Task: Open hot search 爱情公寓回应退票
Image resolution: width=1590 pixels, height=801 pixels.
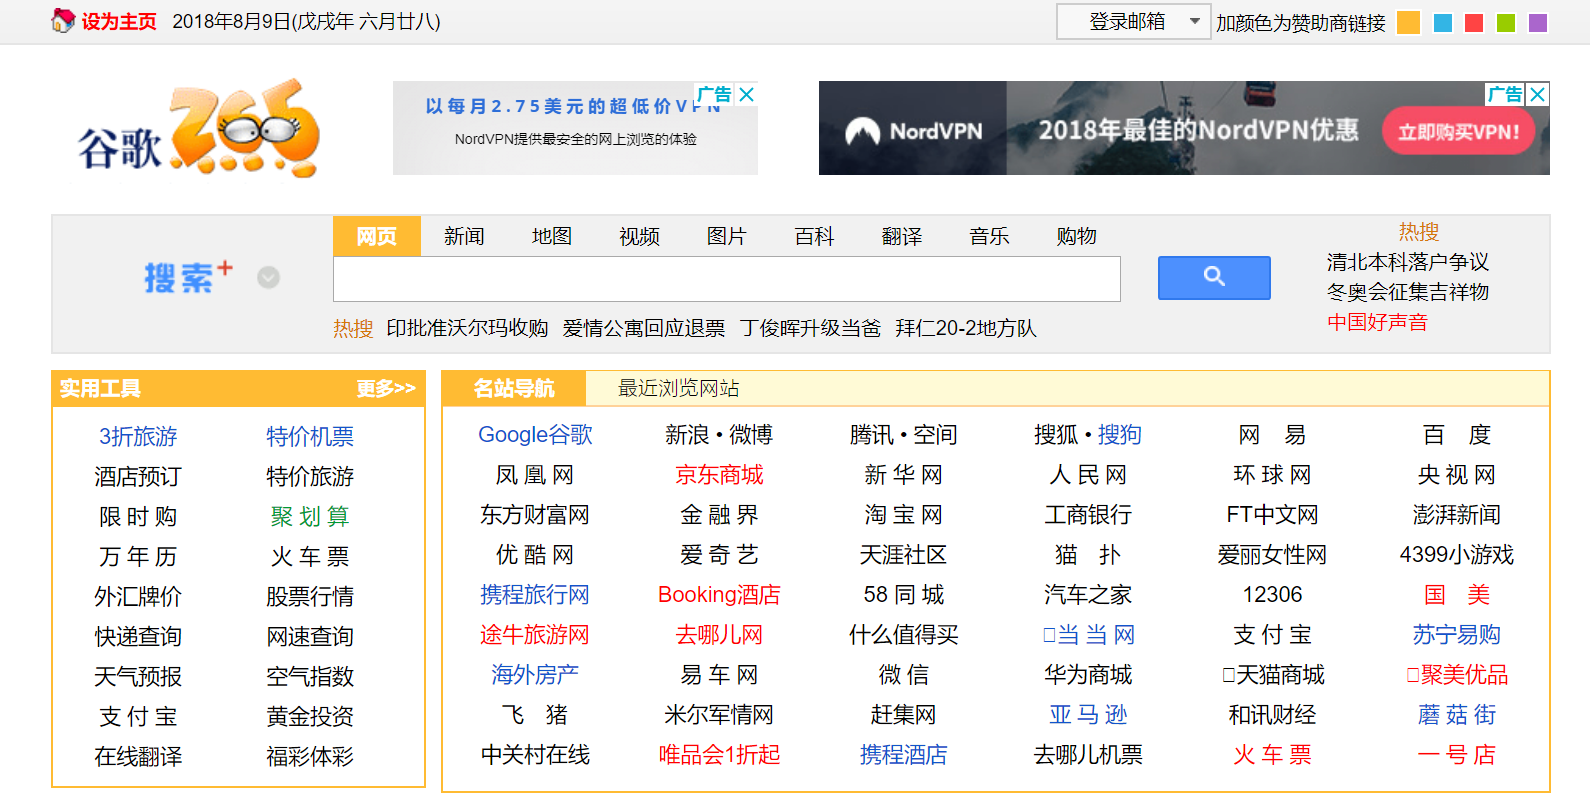Action: click(x=644, y=328)
